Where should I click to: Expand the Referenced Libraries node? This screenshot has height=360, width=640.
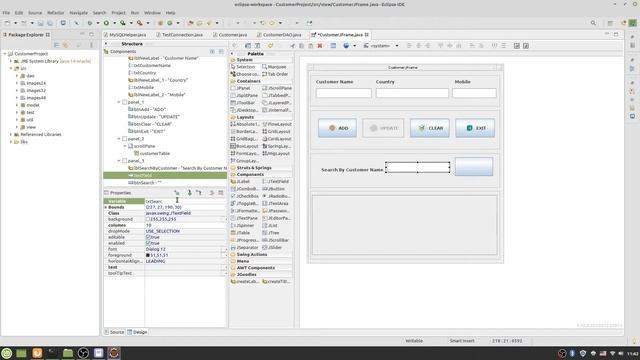pos(11,134)
